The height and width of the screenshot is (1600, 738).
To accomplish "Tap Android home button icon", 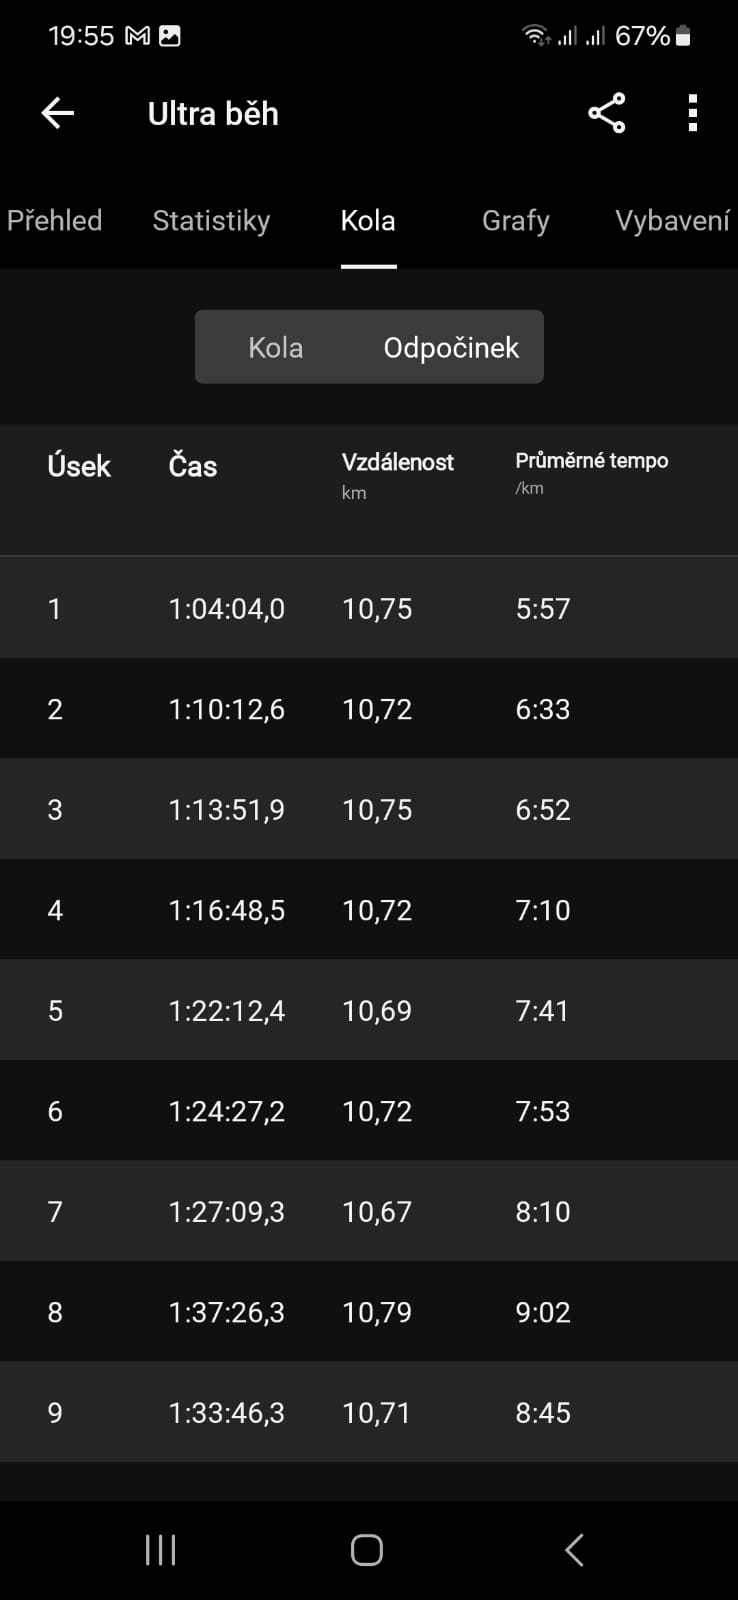I will coord(367,1550).
